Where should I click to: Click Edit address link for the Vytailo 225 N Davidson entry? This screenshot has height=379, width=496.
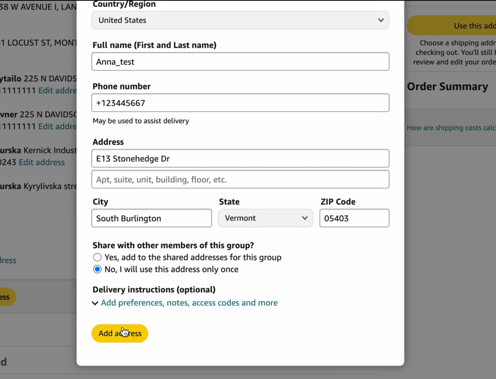57,90
